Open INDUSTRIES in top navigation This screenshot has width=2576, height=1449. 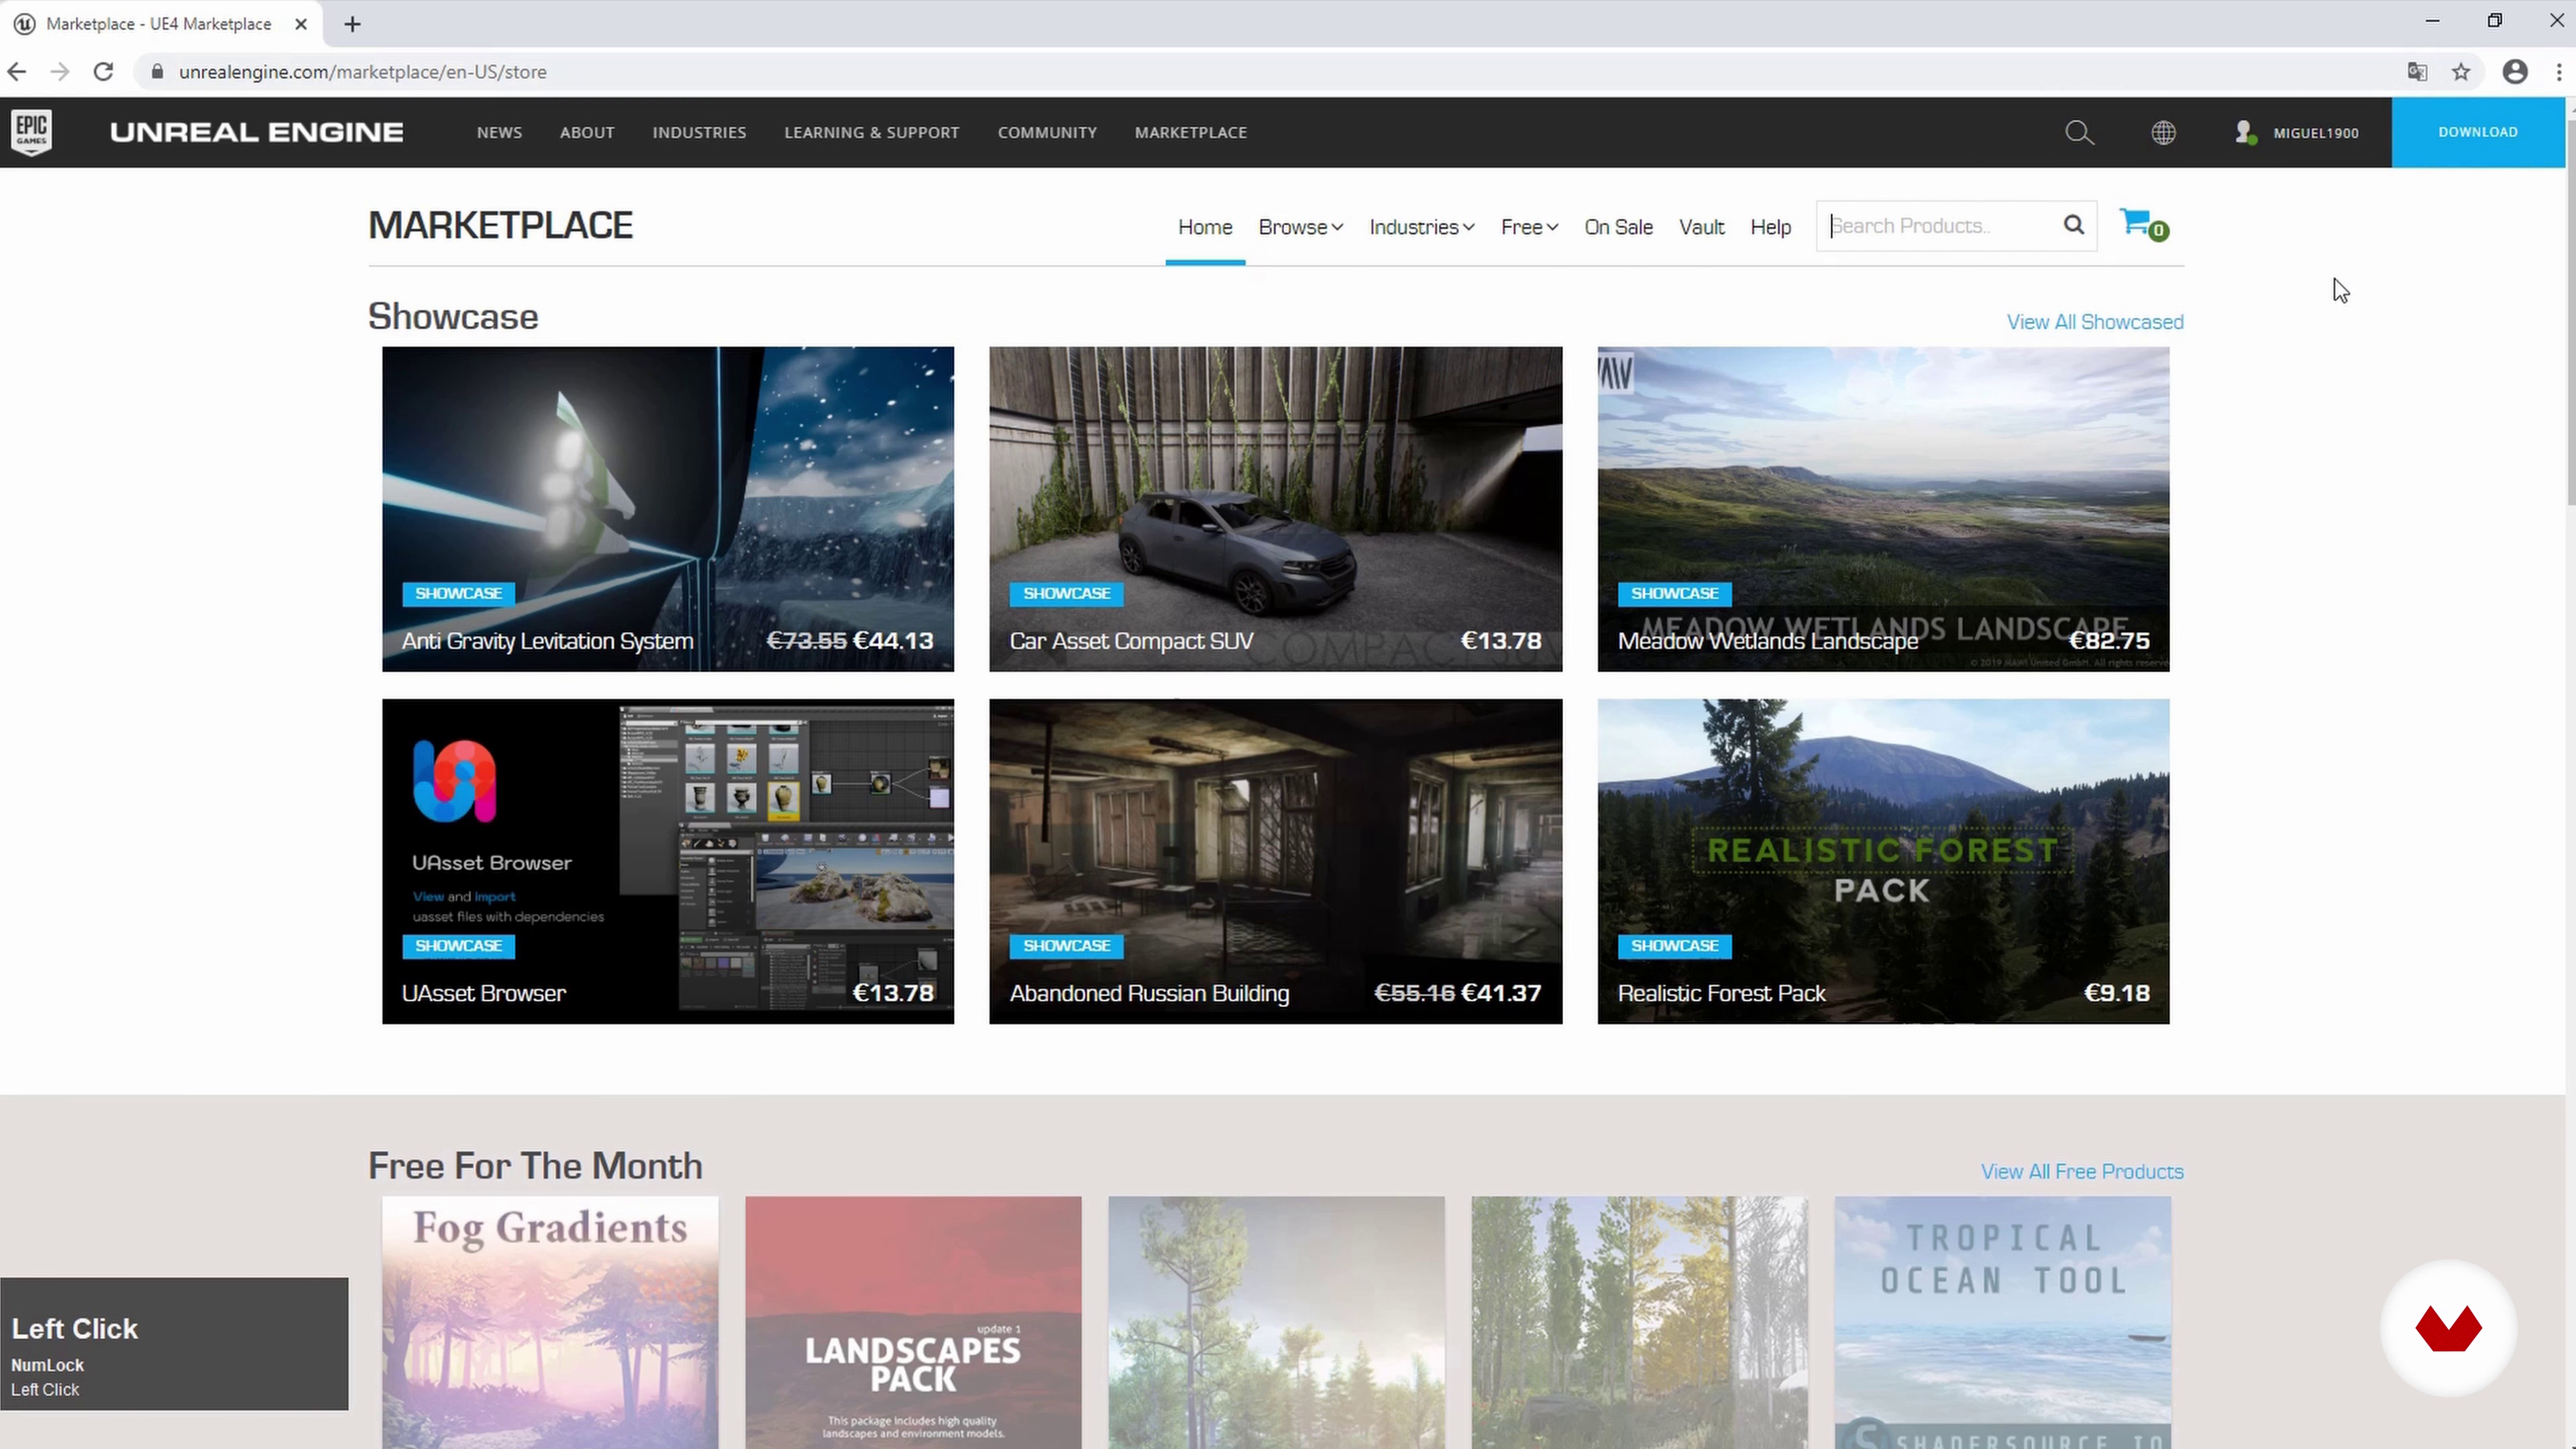[x=699, y=132]
